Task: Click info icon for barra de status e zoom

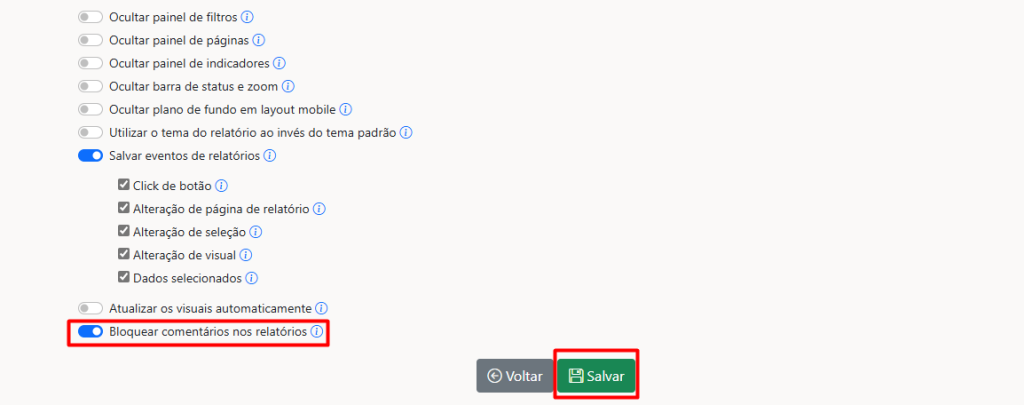Action: pos(289,86)
